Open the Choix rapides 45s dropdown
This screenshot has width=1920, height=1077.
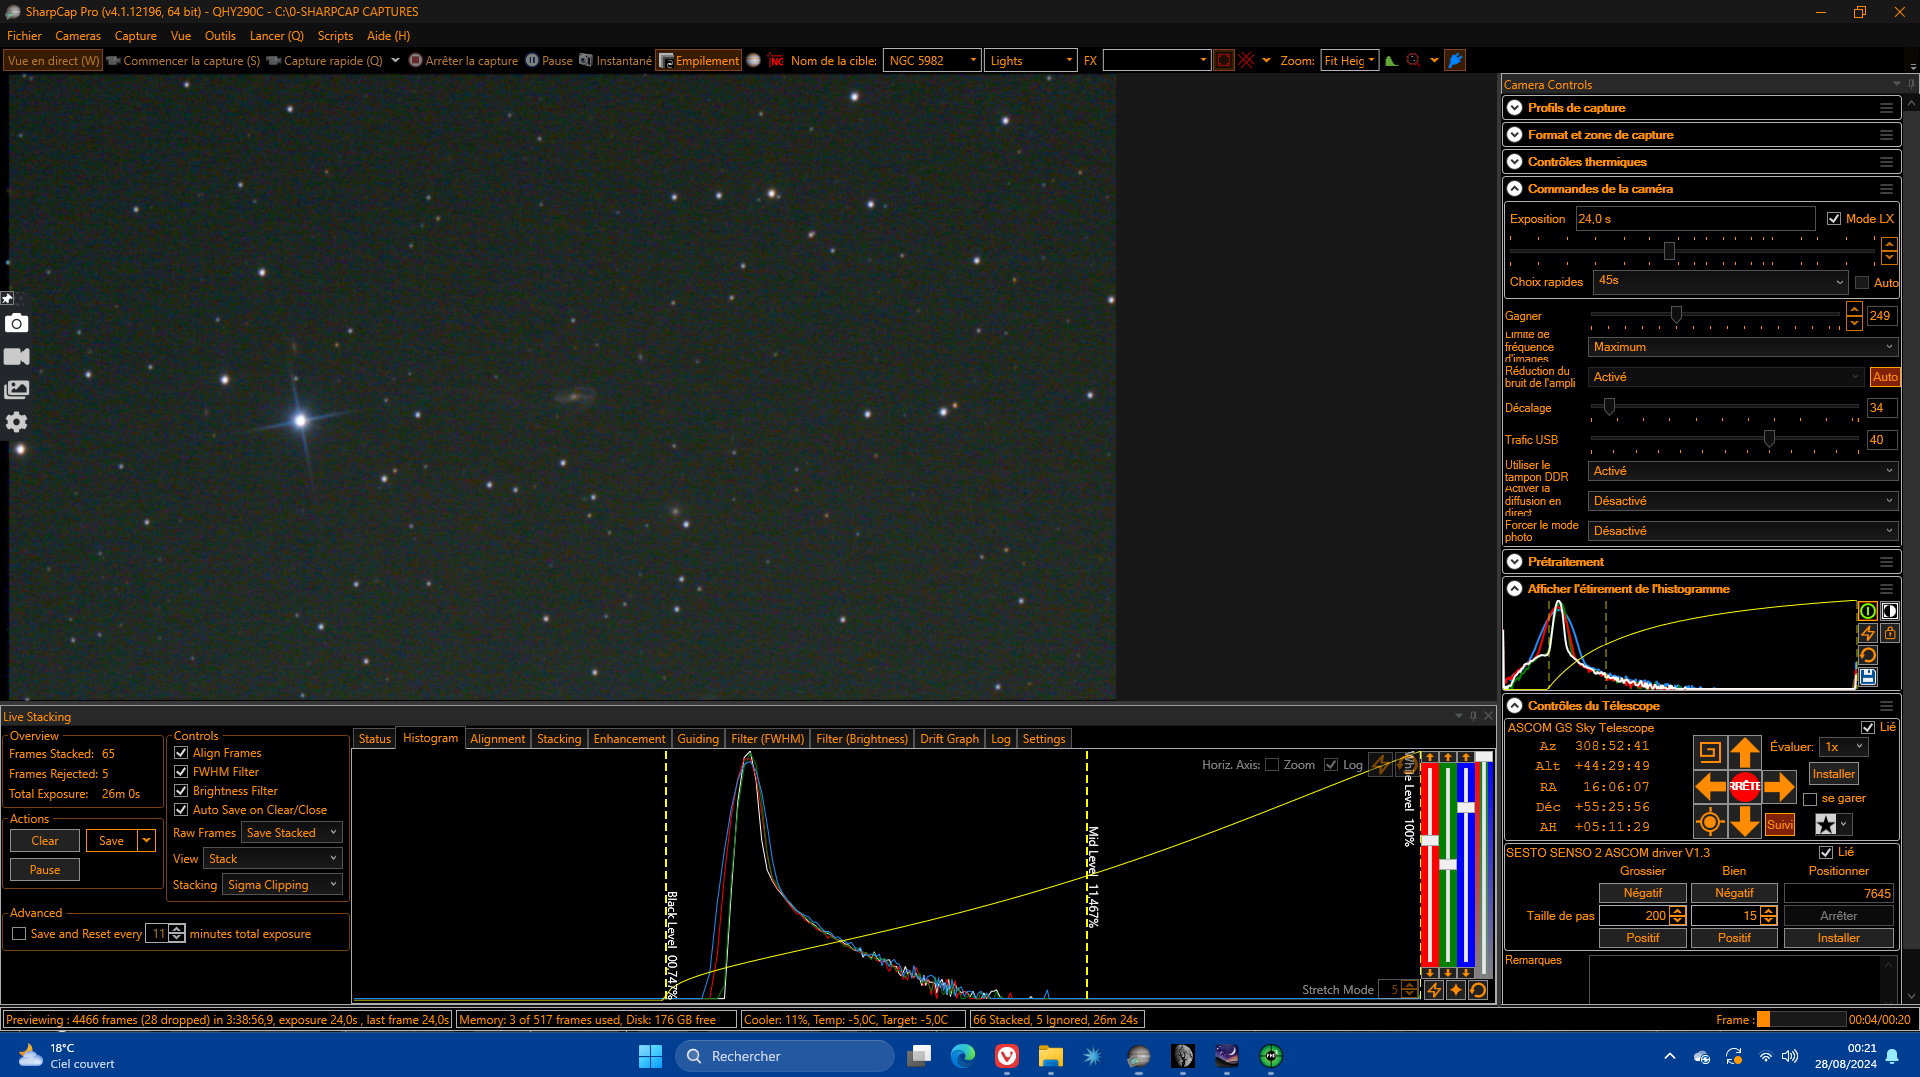click(1720, 282)
